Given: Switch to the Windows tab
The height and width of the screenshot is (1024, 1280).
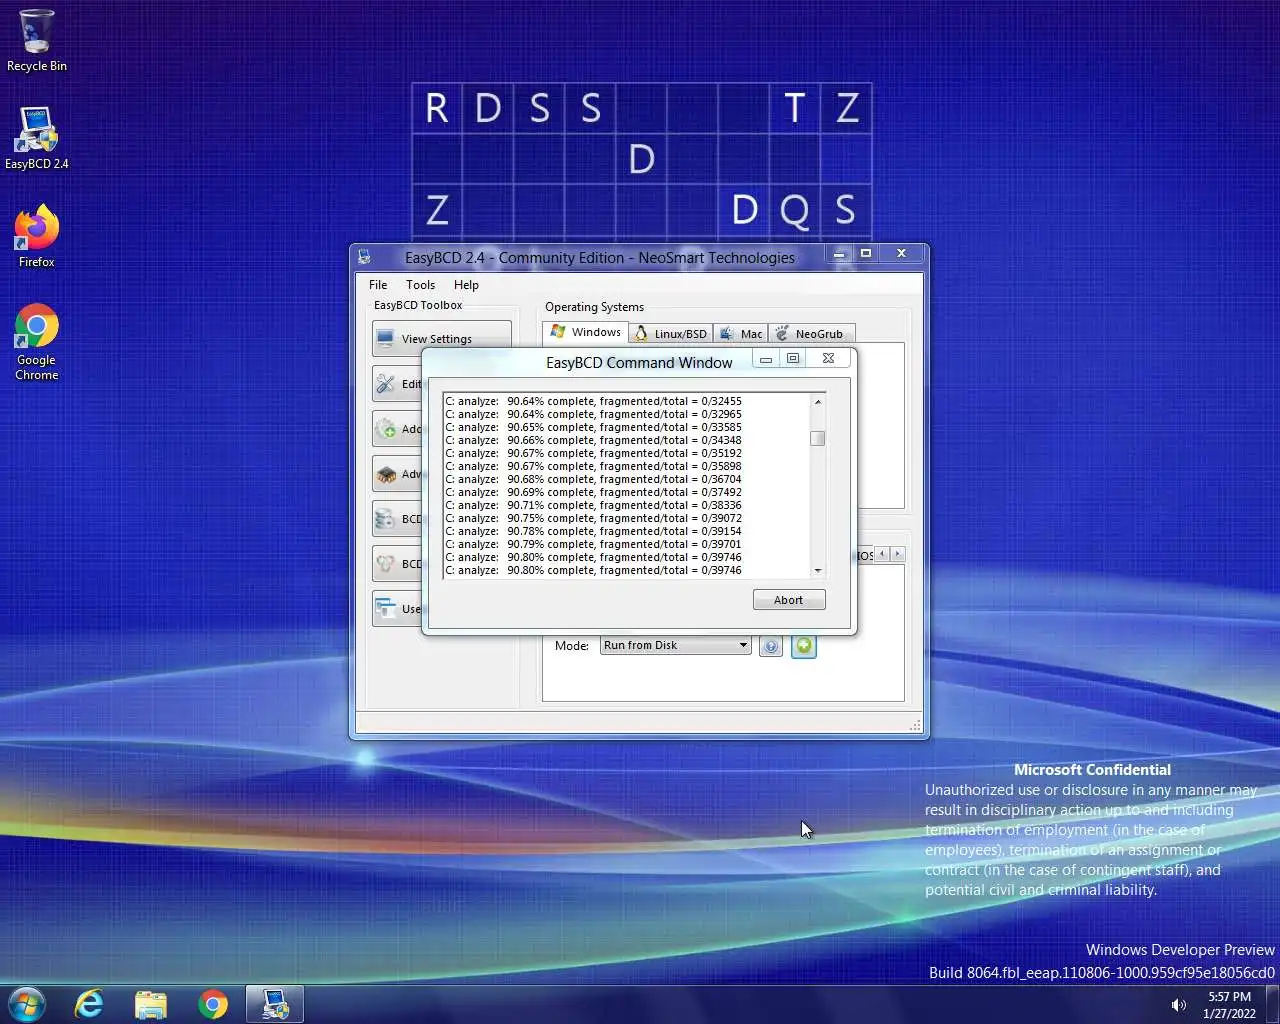Looking at the screenshot, I should pyautogui.click(x=586, y=332).
